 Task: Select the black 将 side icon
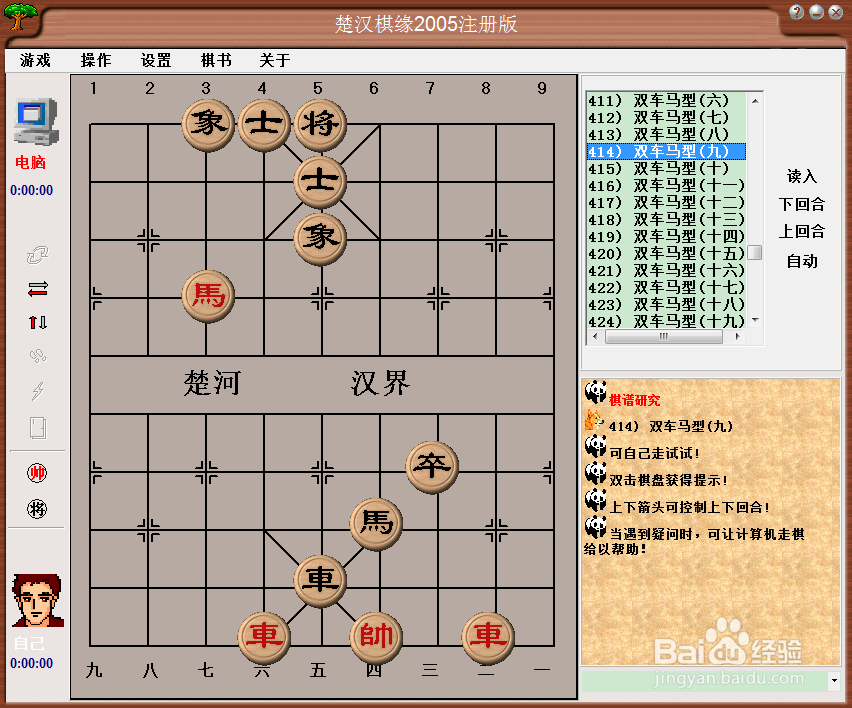tap(37, 509)
